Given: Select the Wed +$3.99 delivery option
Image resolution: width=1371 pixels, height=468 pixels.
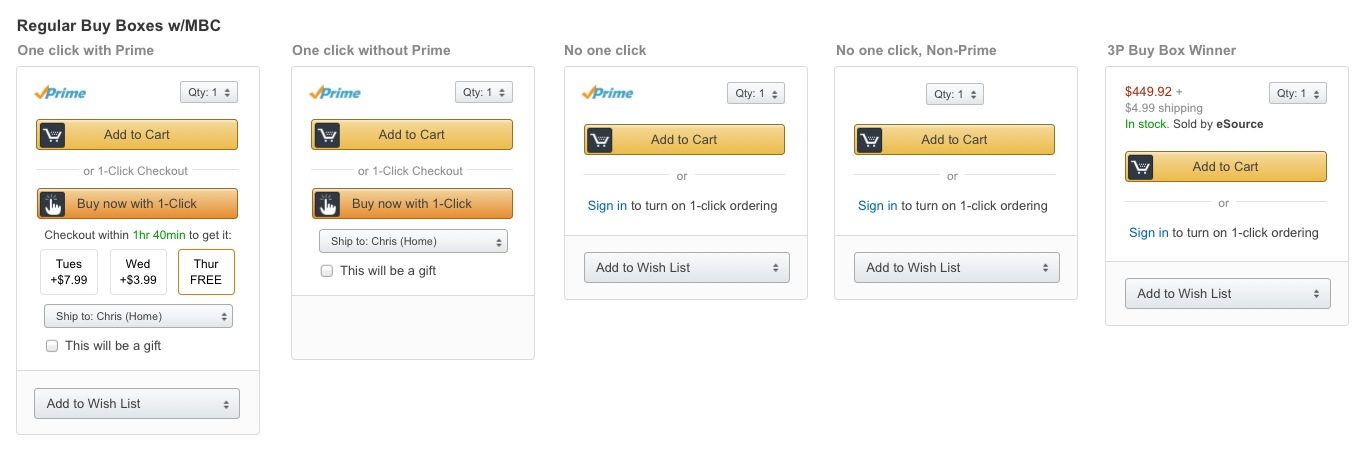Looking at the screenshot, I should [x=138, y=272].
